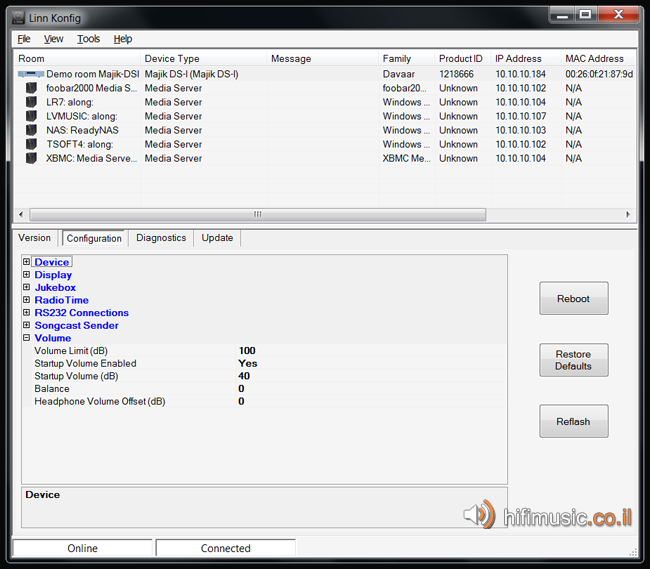
Task: Click the Songcast Sender heading link
Action: (77, 325)
